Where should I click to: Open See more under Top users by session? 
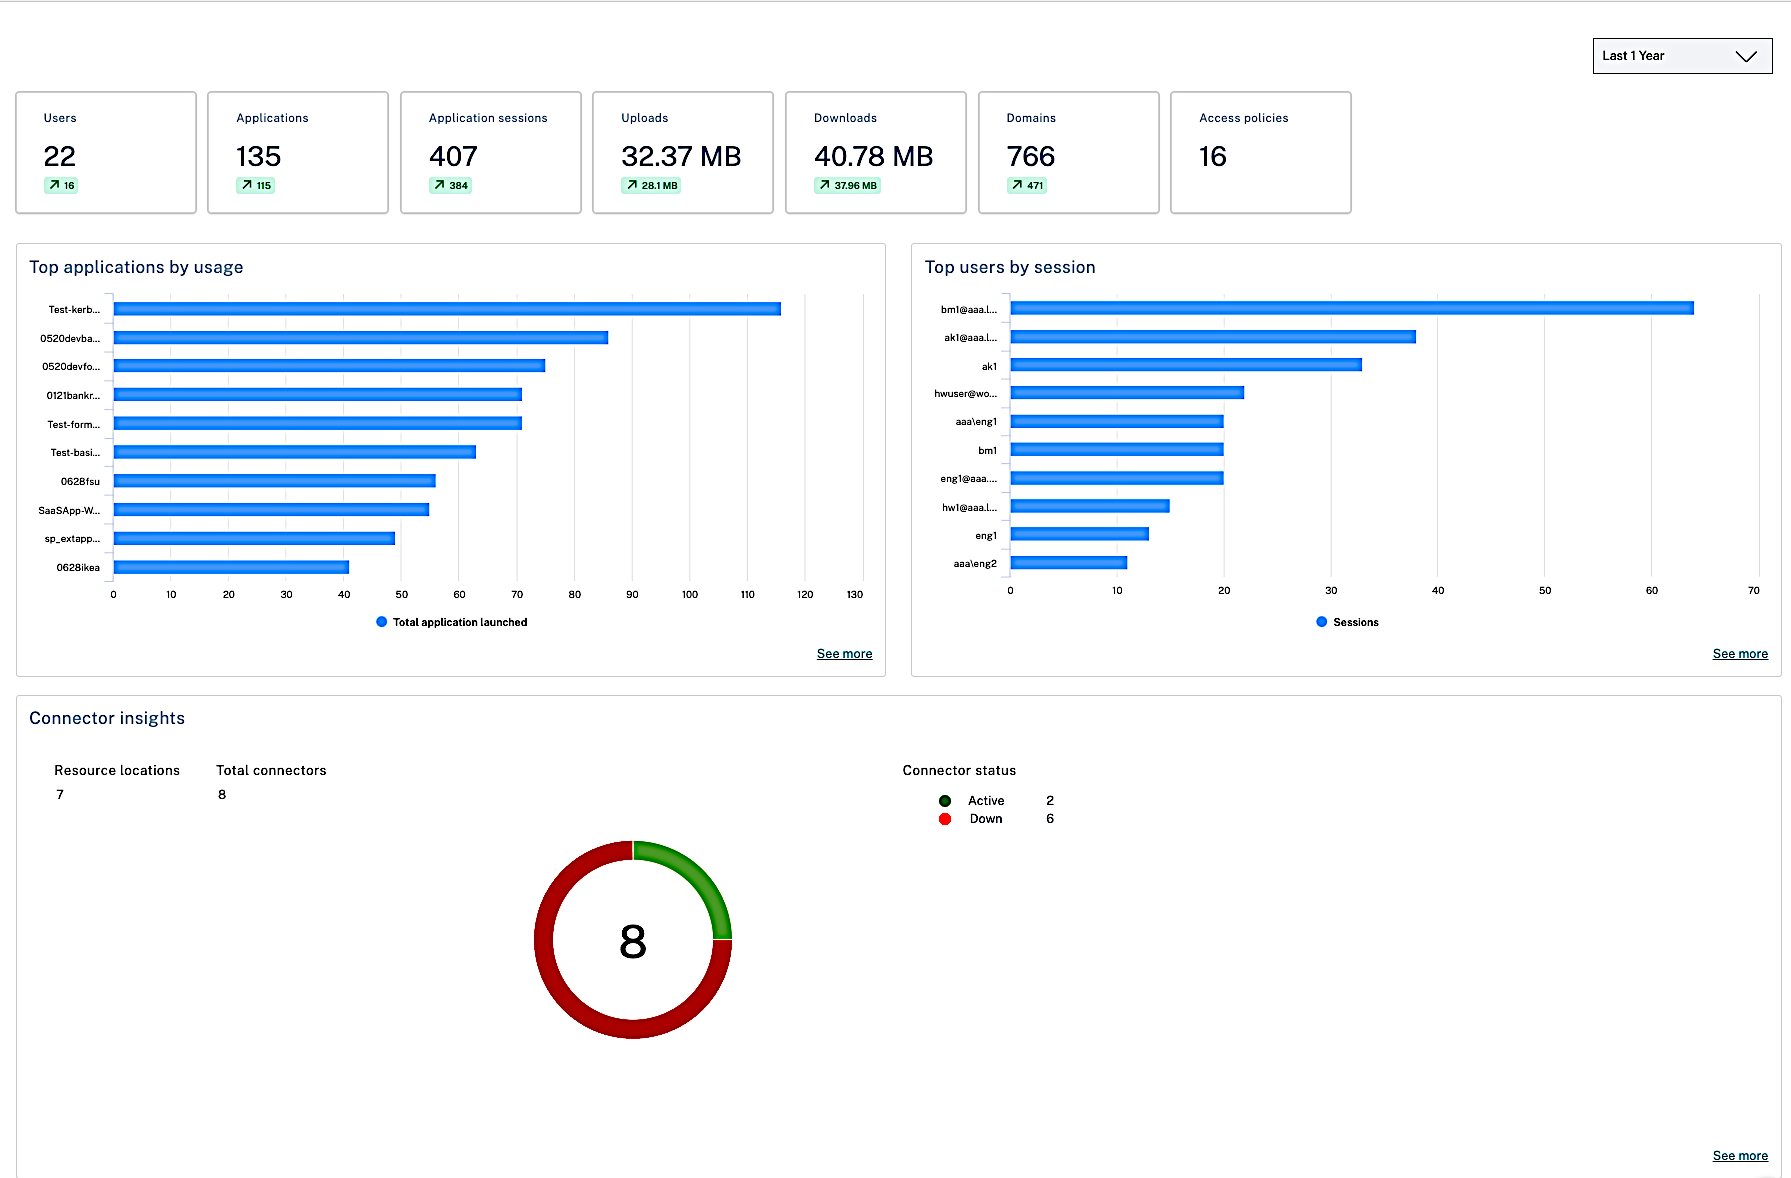tap(1739, 654)
